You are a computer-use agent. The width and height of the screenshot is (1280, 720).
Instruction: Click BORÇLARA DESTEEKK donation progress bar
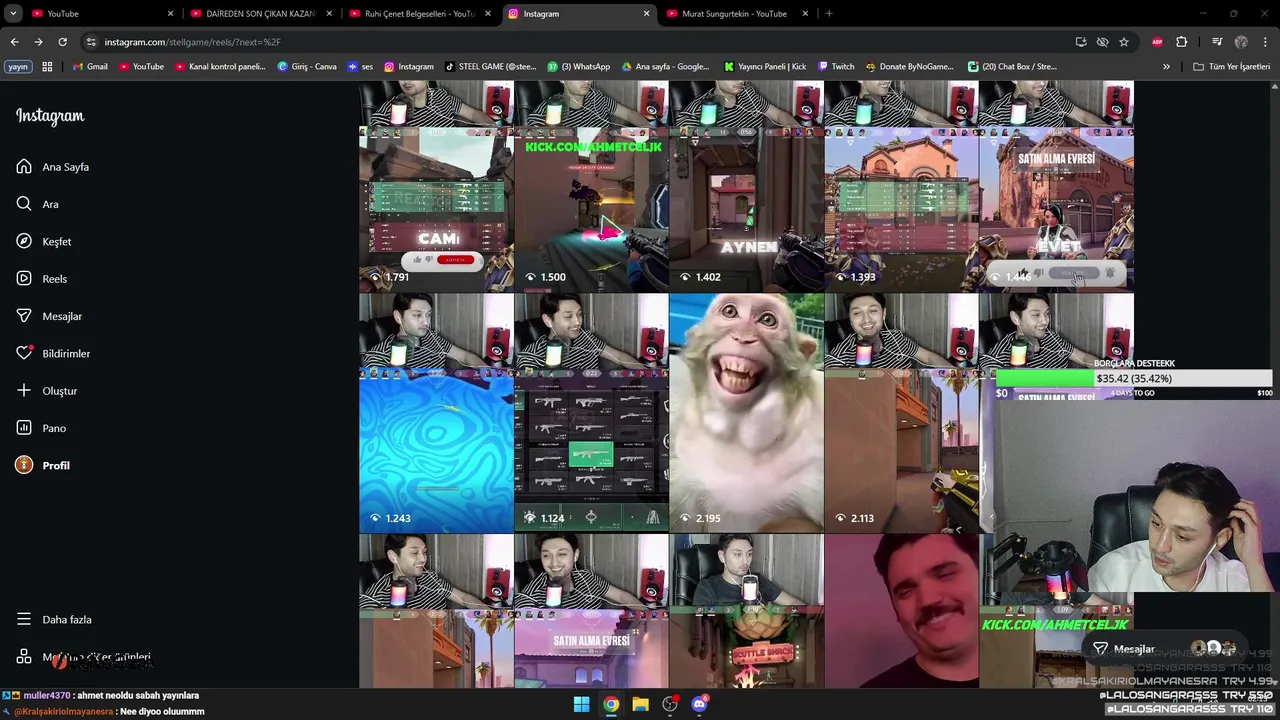[1133, 378]
